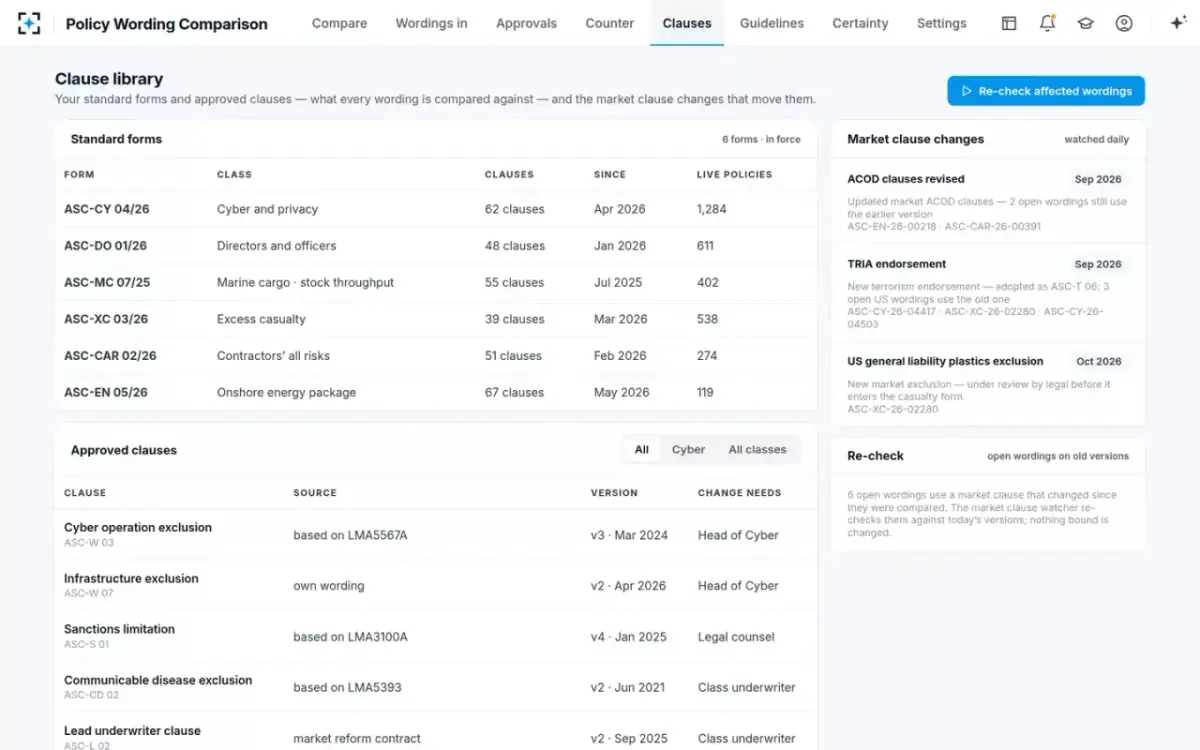Select the All classes filter

pos(757,450)
